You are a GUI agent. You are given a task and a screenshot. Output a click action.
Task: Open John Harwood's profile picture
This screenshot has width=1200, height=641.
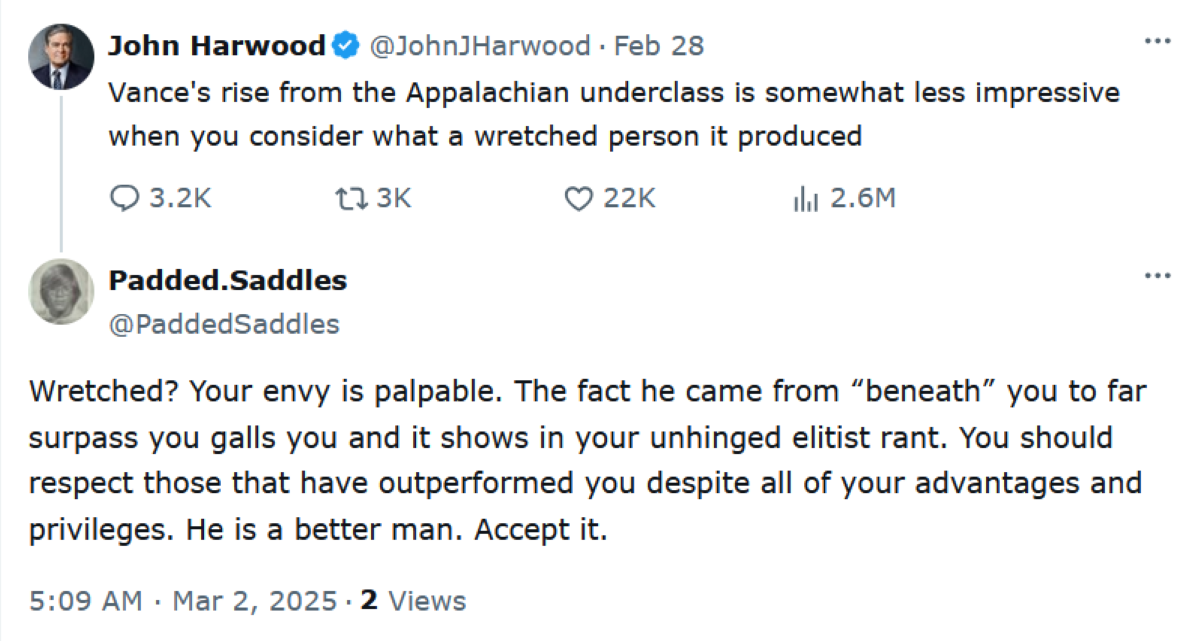[61, 57]
